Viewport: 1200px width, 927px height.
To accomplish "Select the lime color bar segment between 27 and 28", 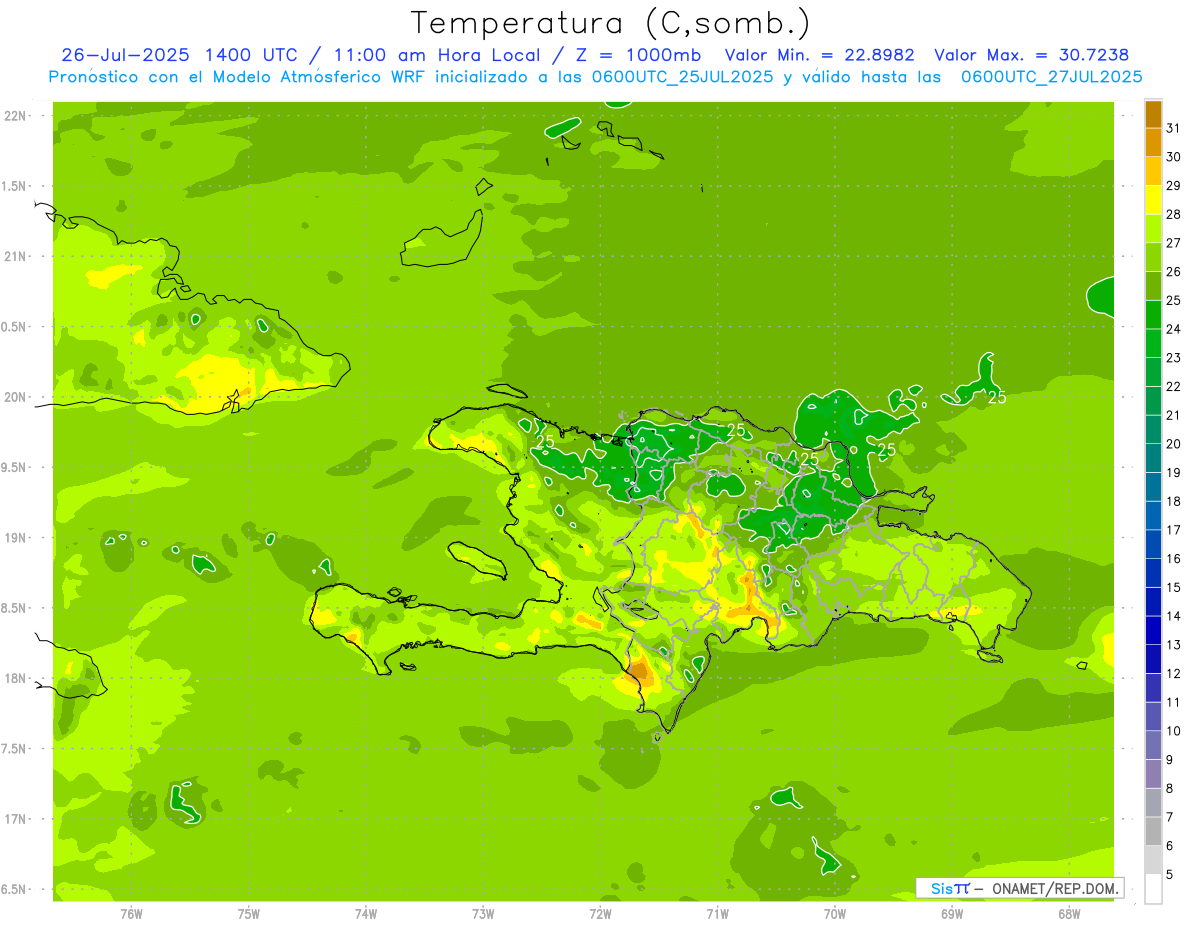I will (1153, 229).
